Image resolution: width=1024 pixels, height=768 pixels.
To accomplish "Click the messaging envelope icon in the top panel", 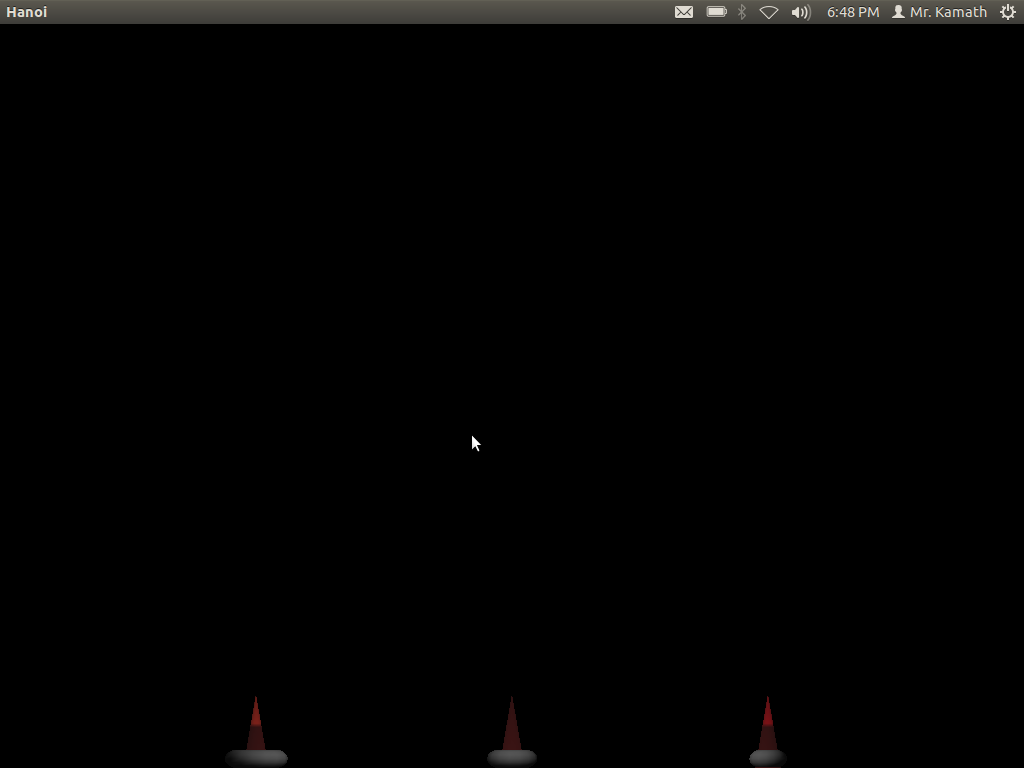I will [x=684, y=12].
